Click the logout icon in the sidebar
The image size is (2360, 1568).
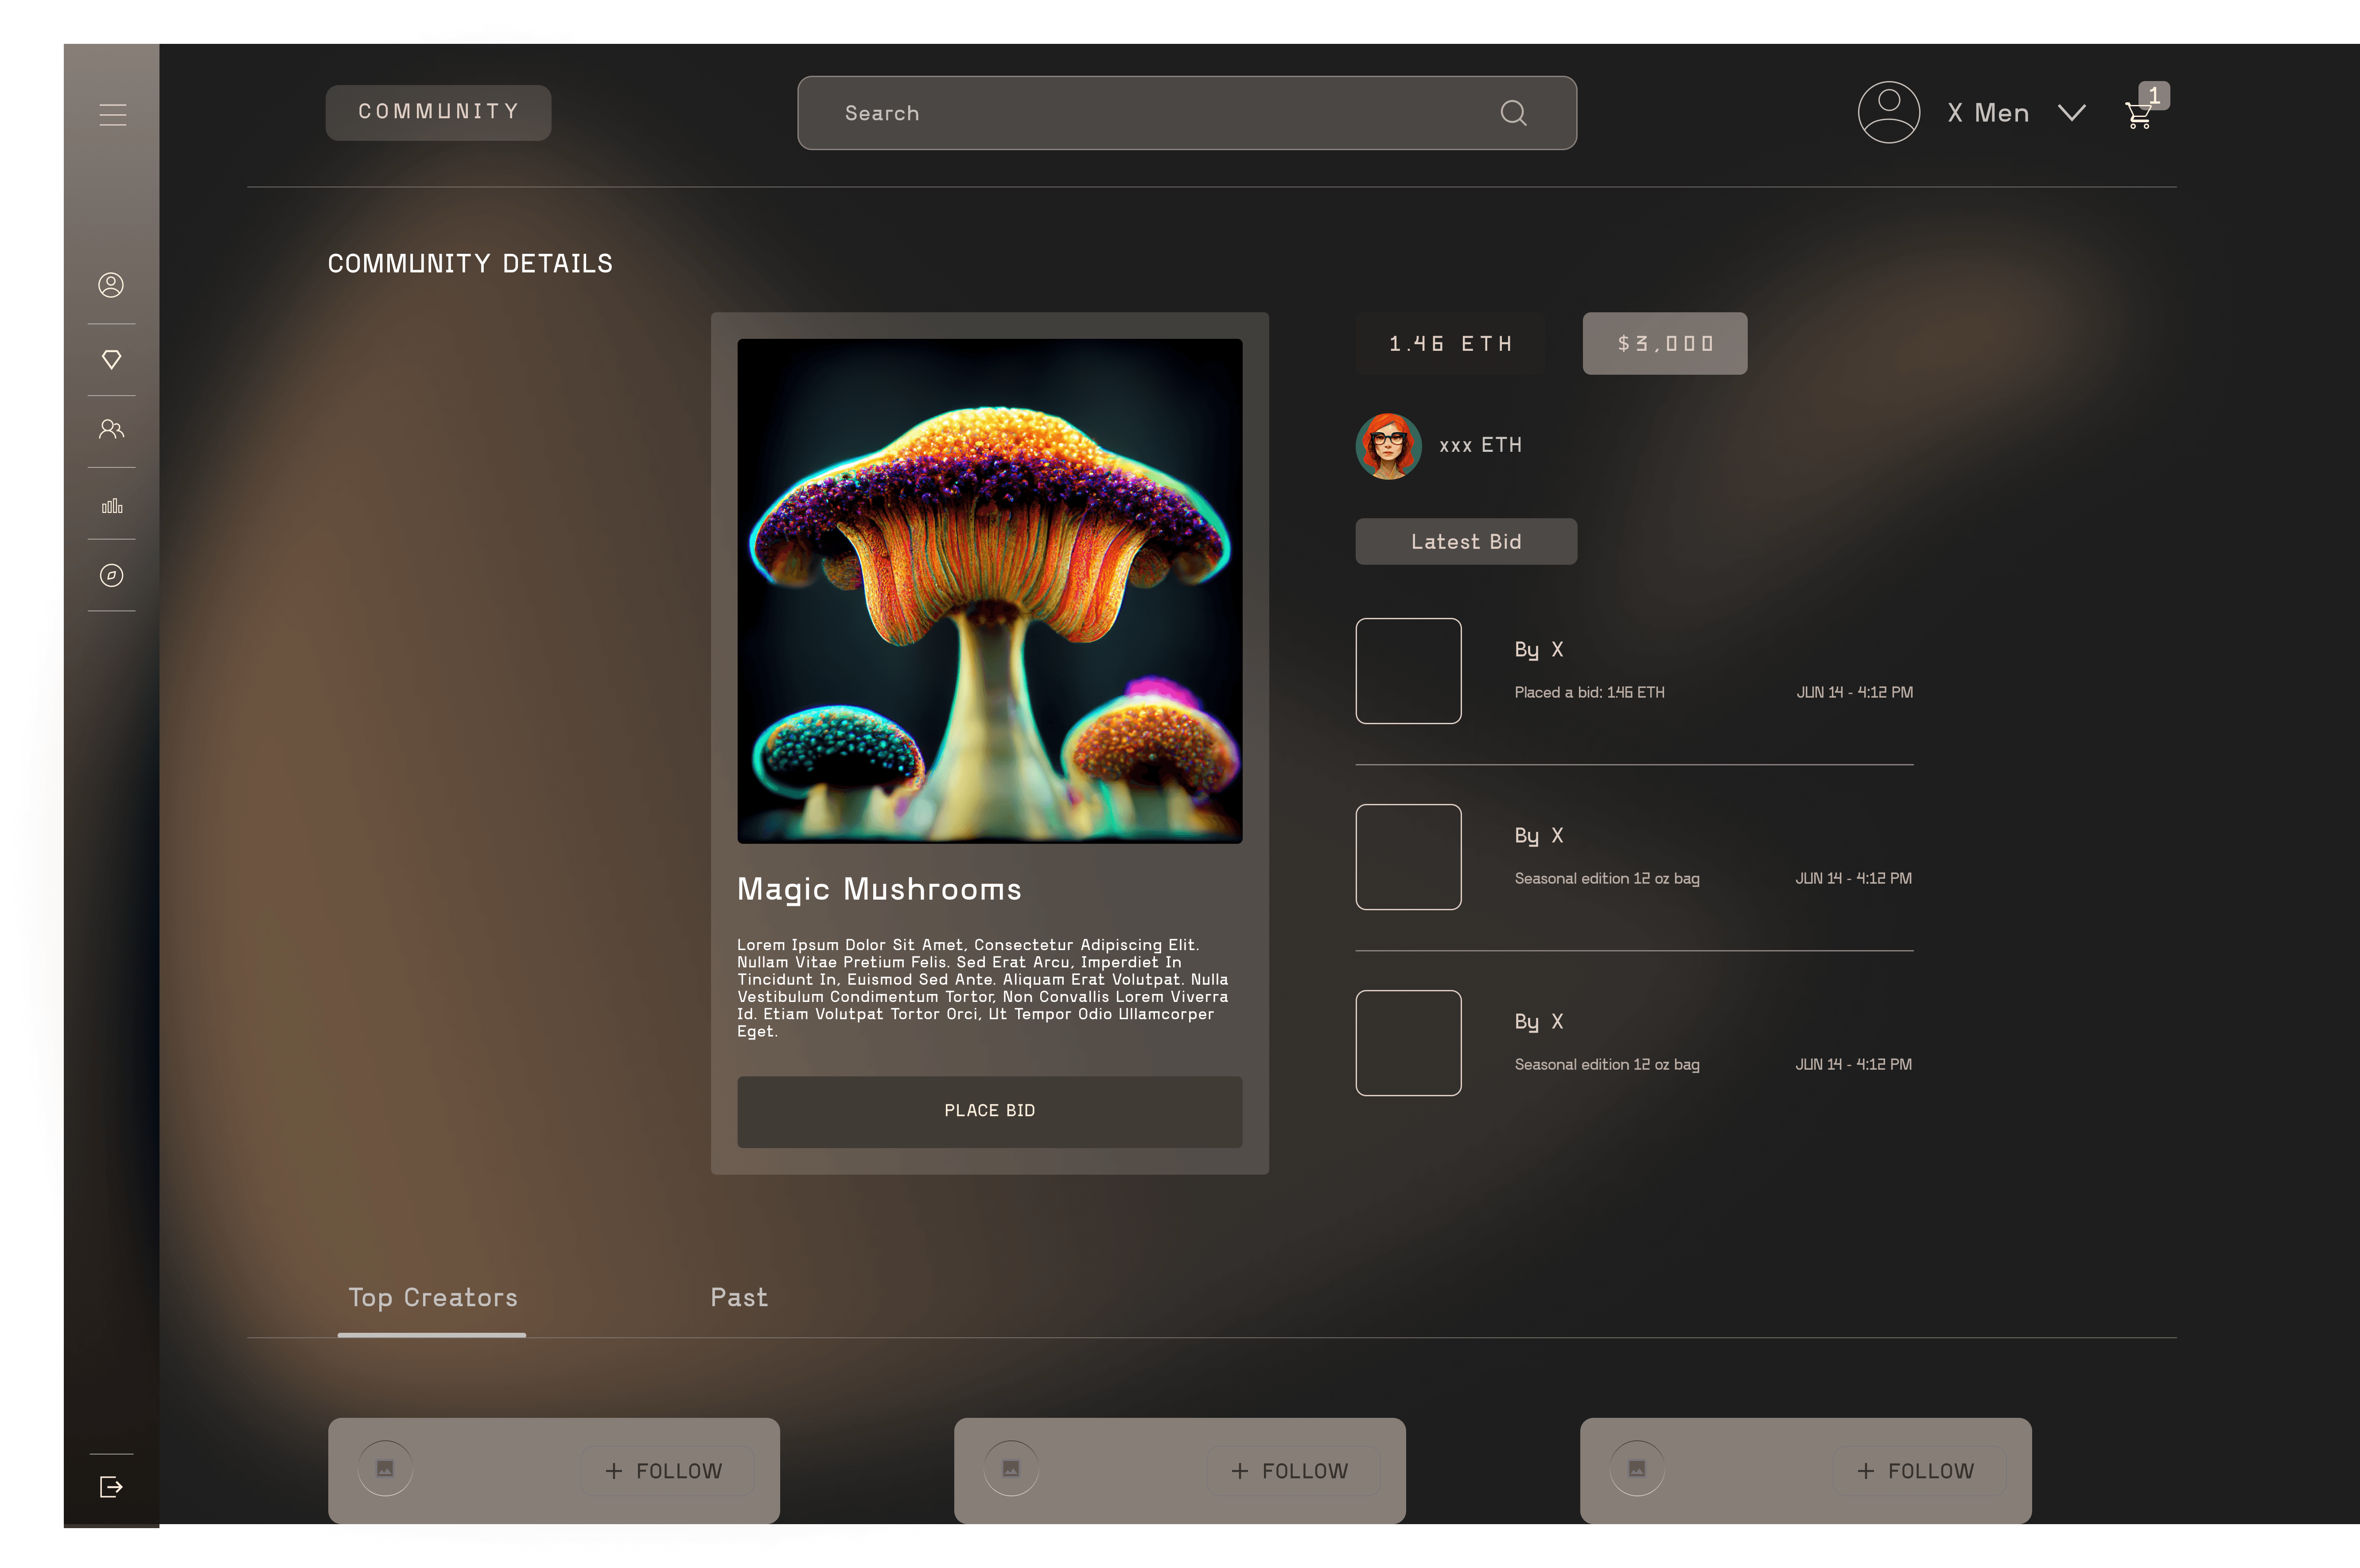(x=111, y=1487)
